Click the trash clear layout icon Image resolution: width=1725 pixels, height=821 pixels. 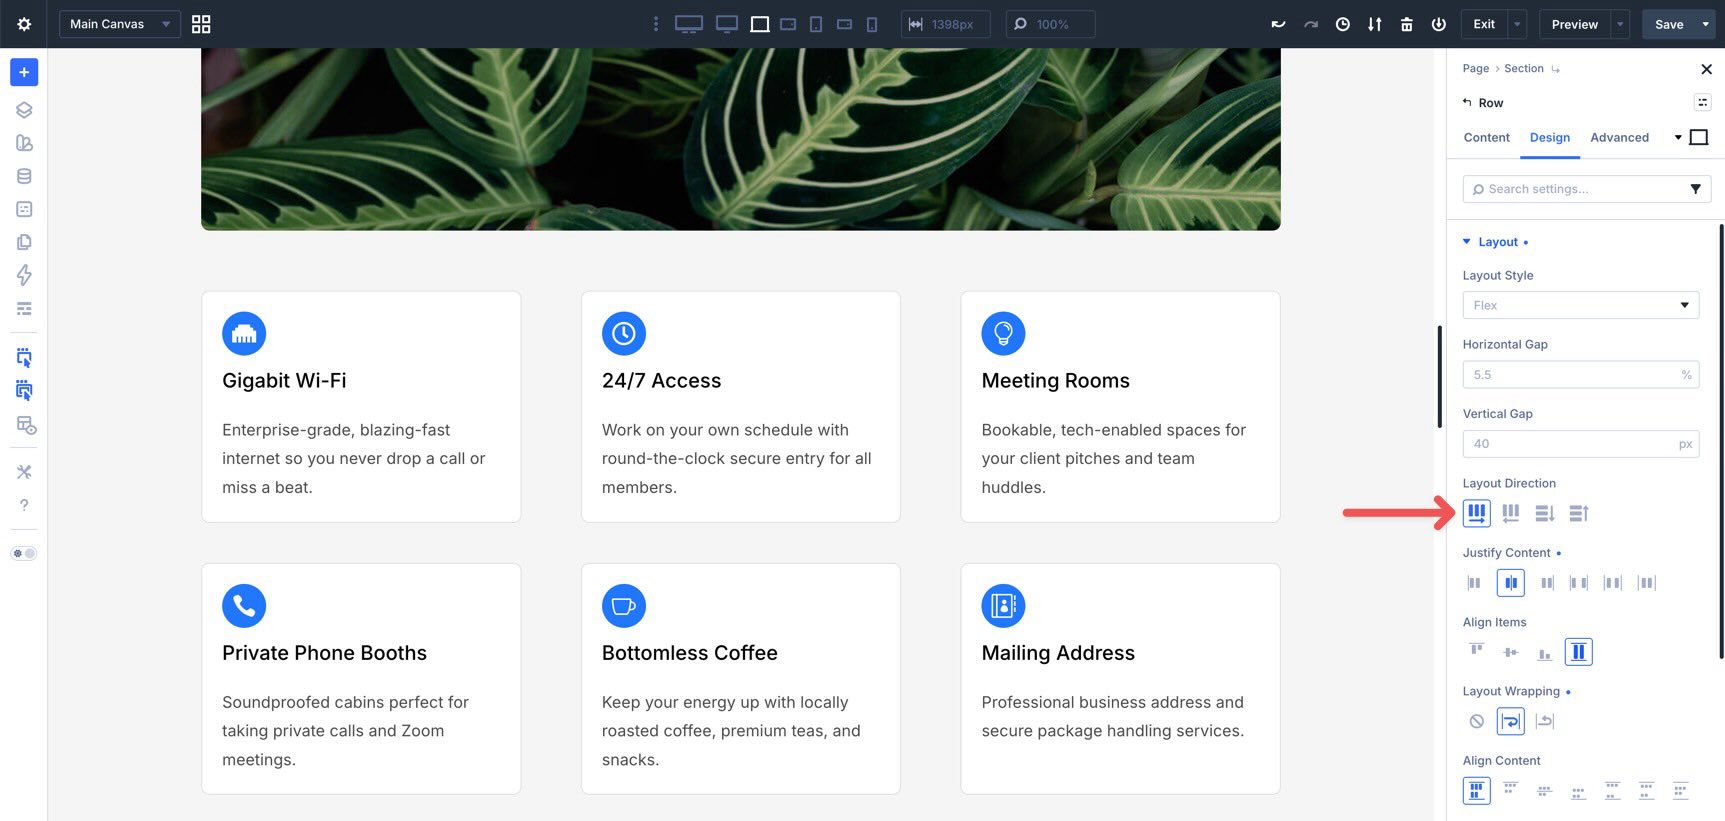(x=1407, y=24)
